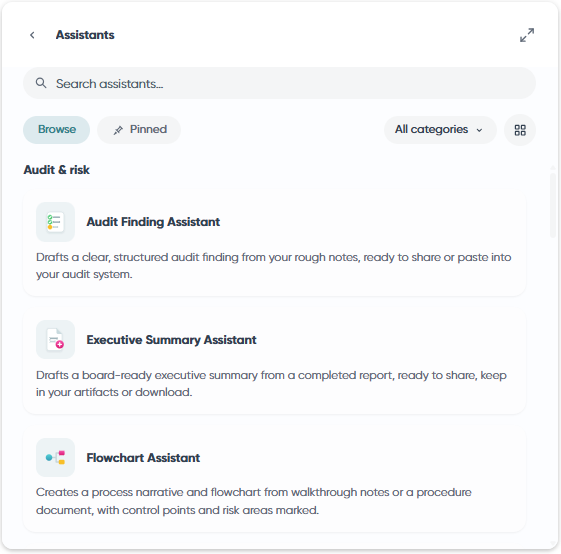Click the All categories chevron arrow

pyautogui.click(x=479, y=130)
